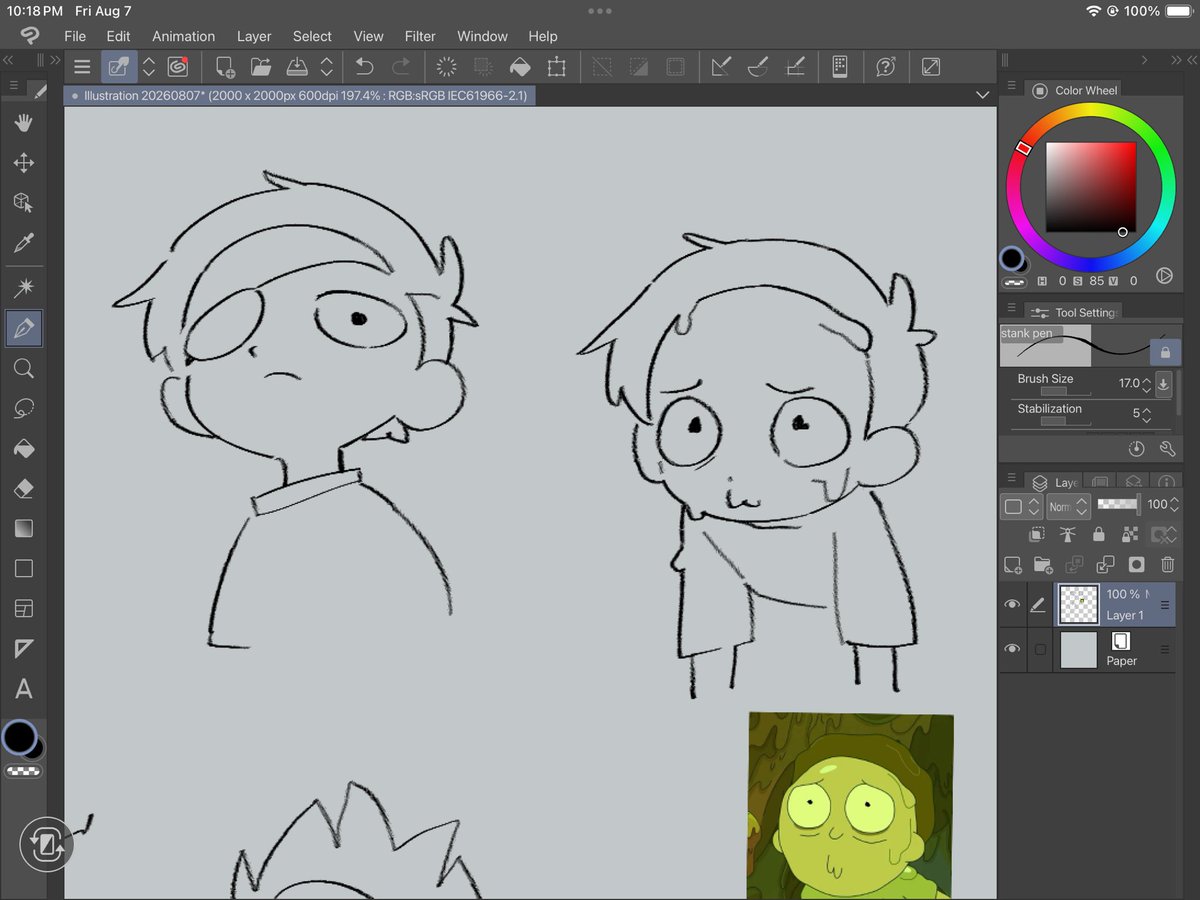The width and height of the screenshot is (1200, 900).
Task: Open the hamburger menu in command bar
Action: click(x=82, y=67)
